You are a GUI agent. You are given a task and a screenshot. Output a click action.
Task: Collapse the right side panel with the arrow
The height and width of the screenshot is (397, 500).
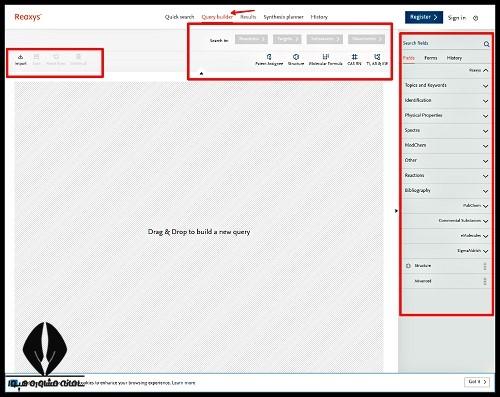pos(396,211)
